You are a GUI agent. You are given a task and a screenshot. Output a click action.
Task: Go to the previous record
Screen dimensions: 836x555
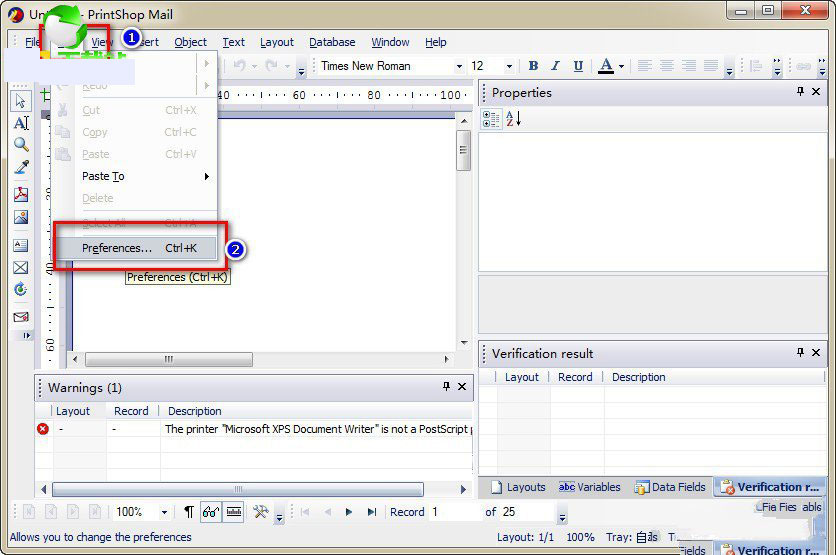[327, 512]
